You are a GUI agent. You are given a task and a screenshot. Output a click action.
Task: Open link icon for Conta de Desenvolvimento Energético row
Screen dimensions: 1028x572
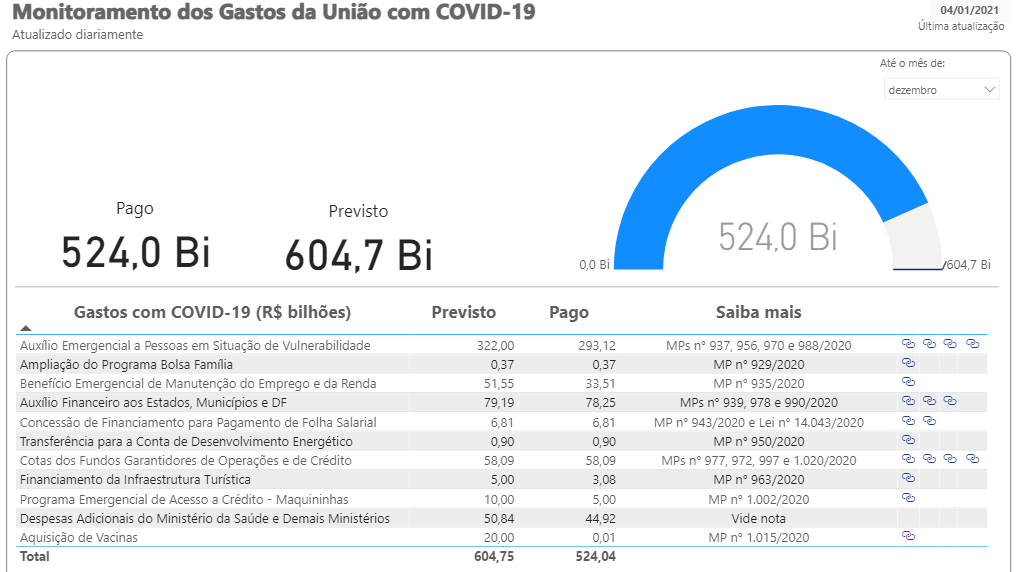[908, 439]
